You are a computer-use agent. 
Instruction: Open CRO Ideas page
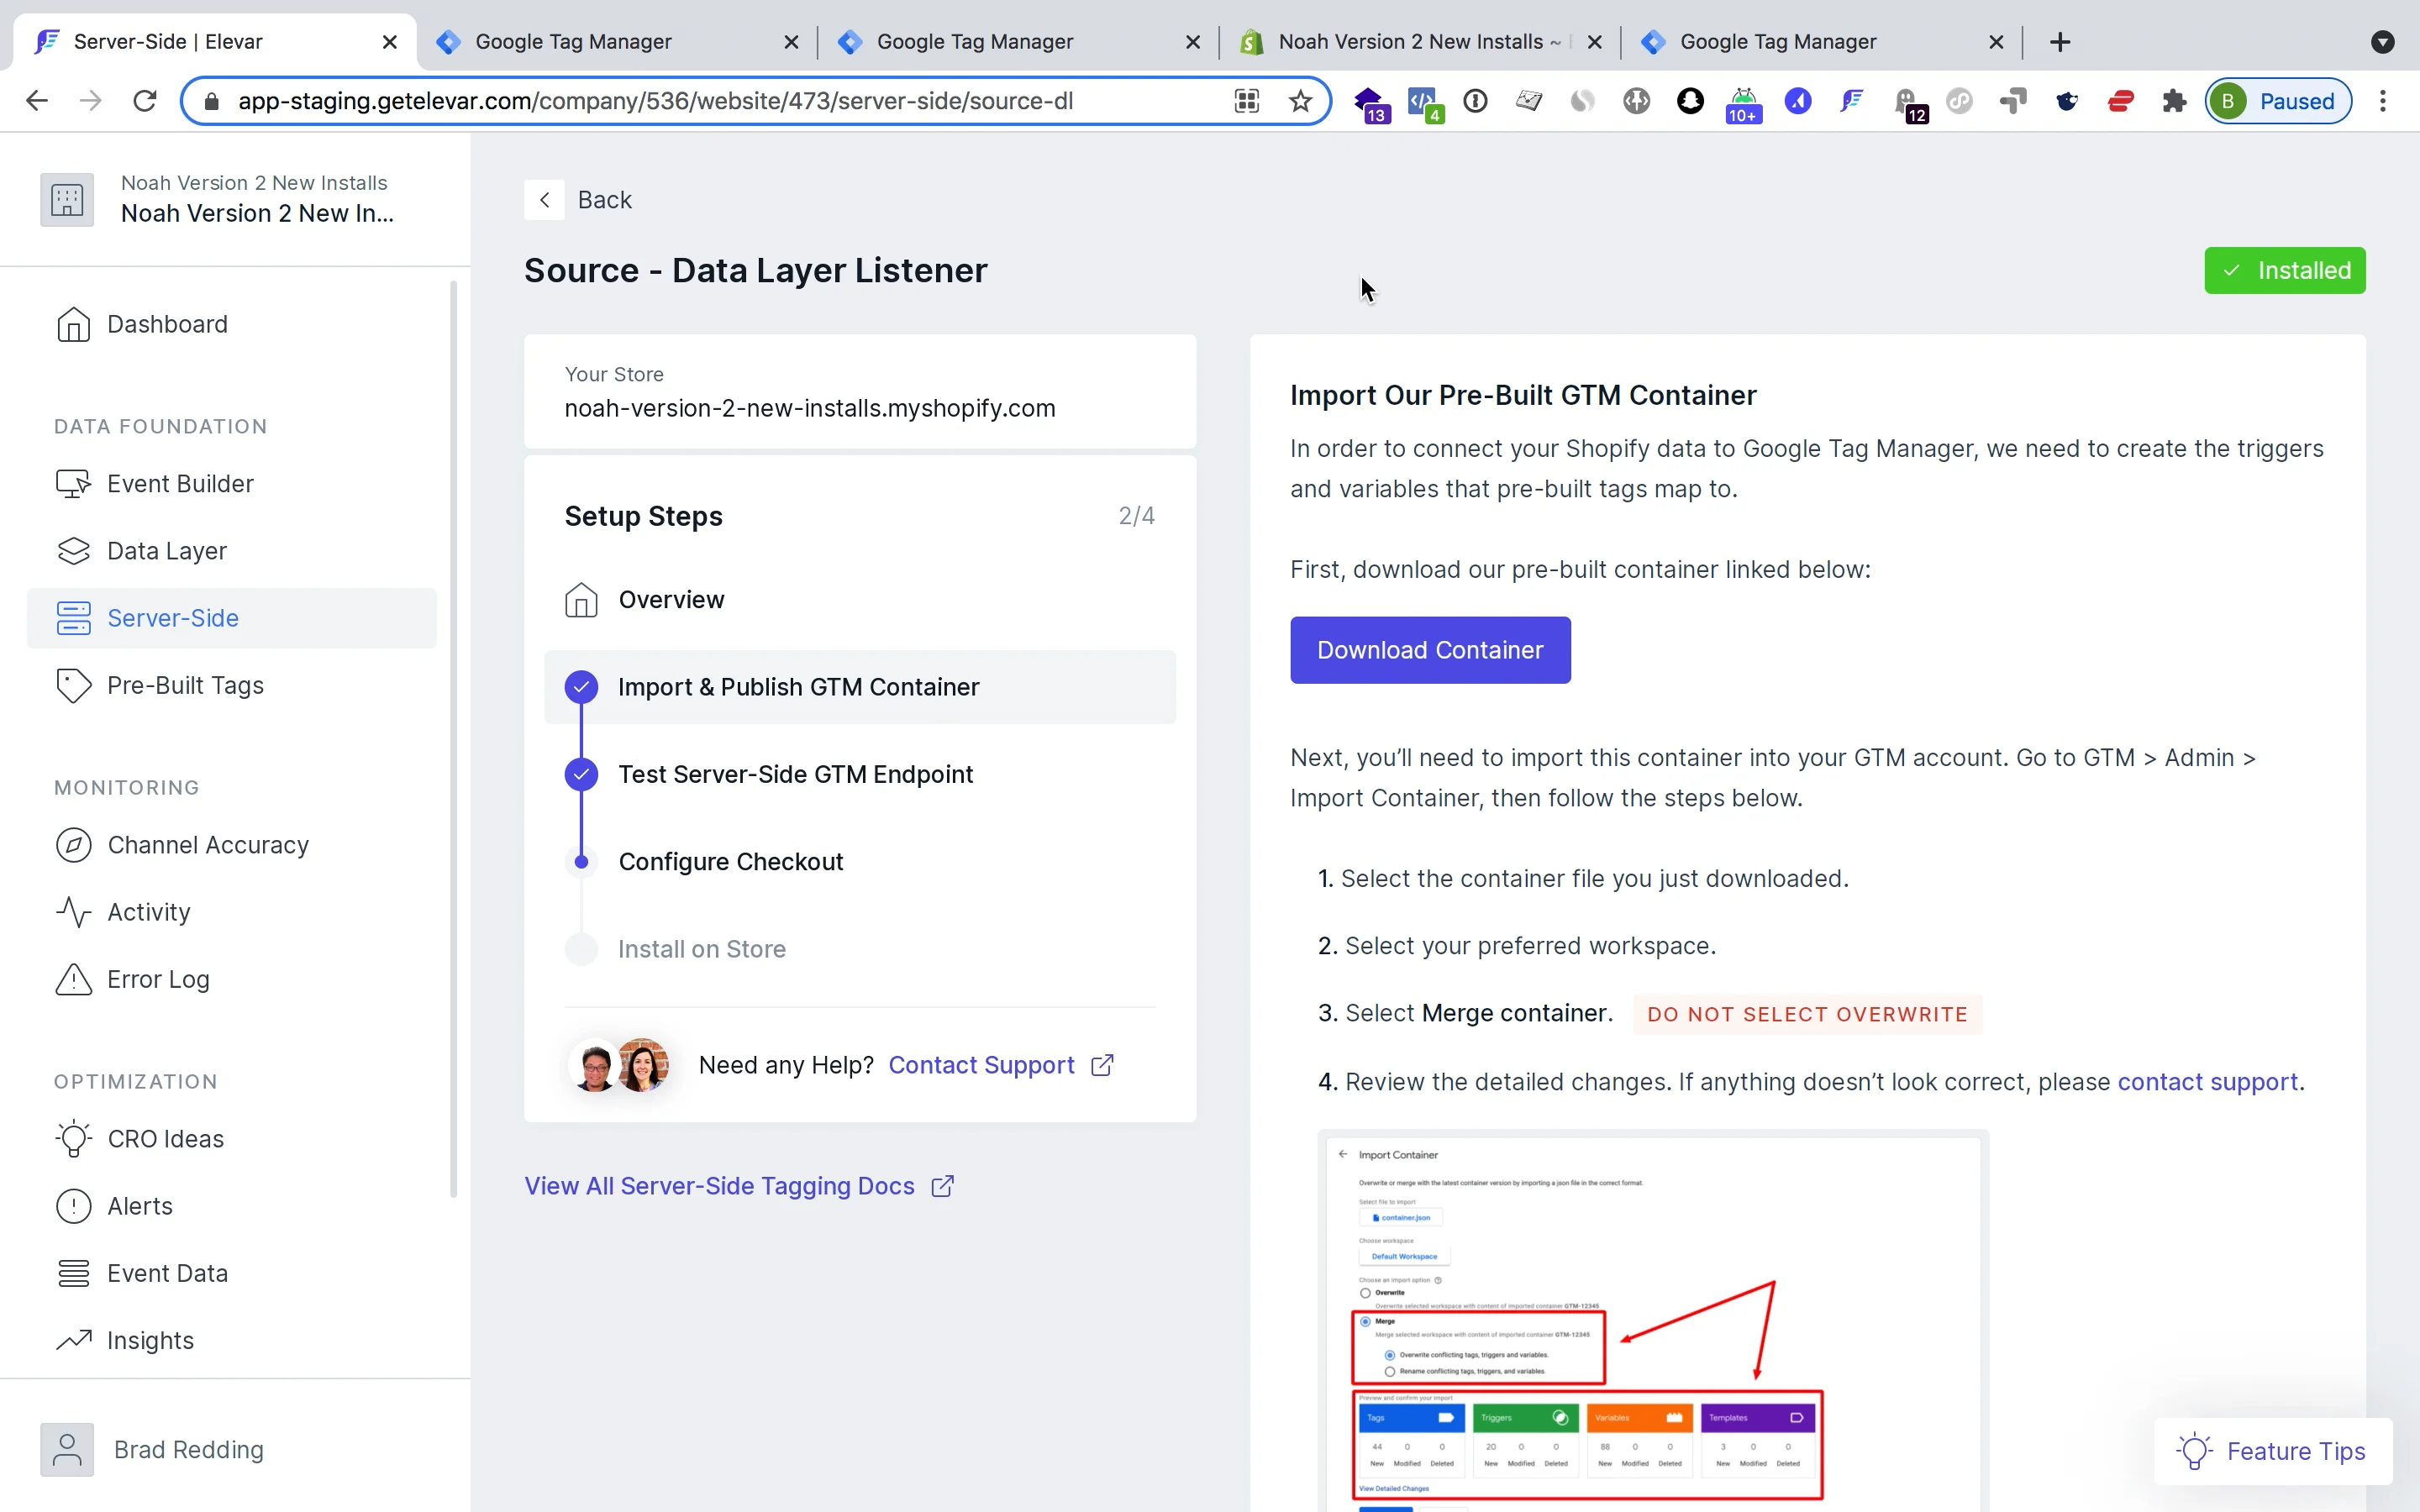point(139,1139)
